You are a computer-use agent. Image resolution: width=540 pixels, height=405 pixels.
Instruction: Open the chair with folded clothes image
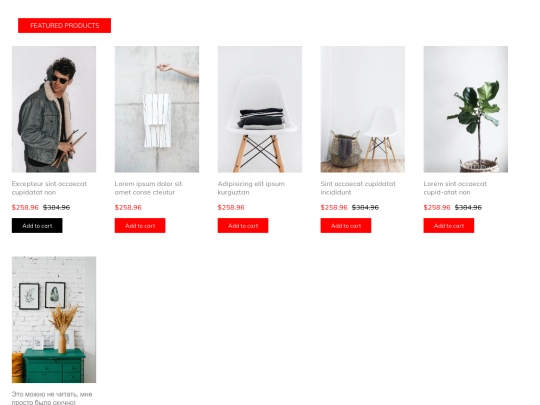coord(260,109)
